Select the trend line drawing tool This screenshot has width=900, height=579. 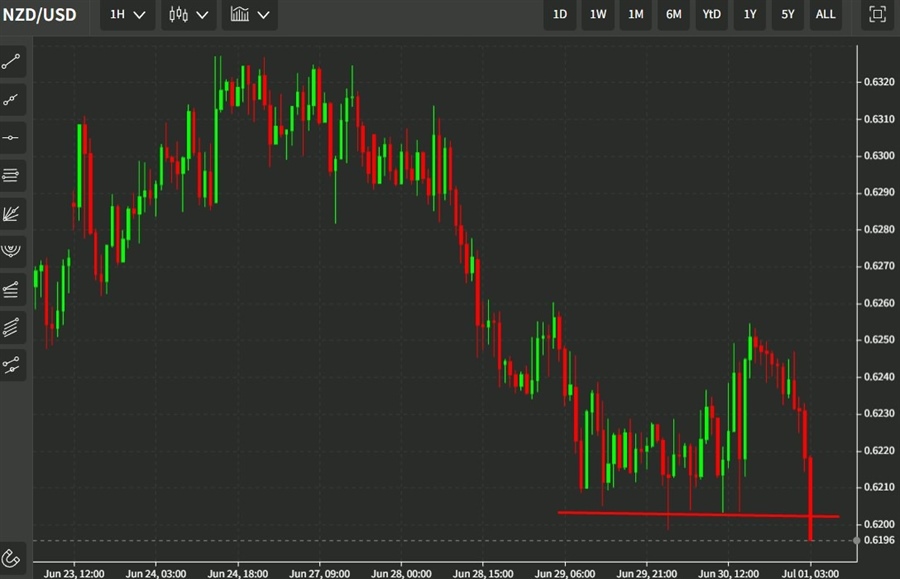12,62
